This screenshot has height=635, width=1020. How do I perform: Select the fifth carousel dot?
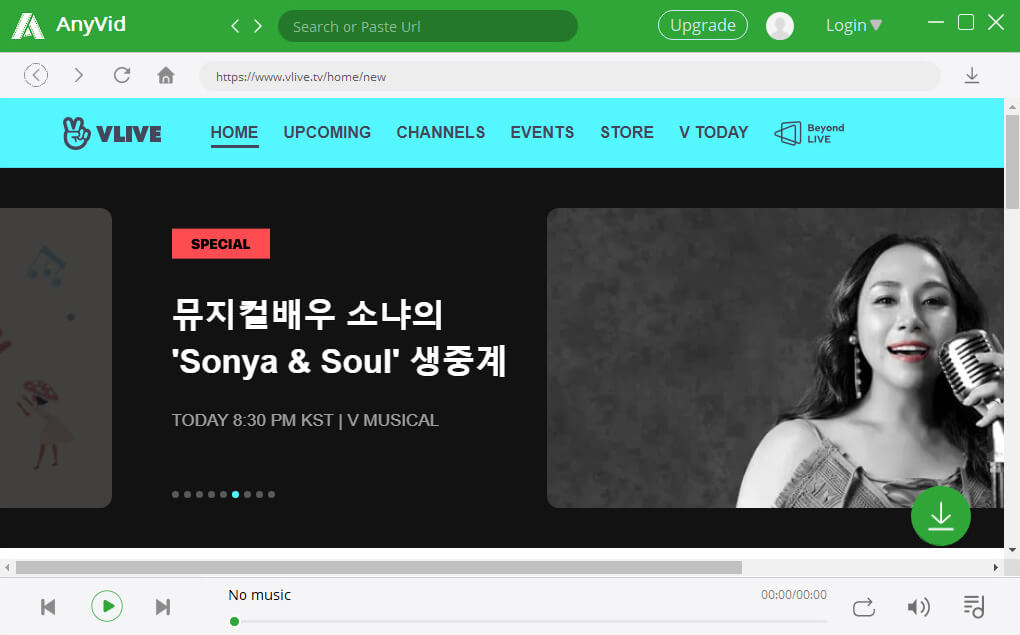[224, 494]
